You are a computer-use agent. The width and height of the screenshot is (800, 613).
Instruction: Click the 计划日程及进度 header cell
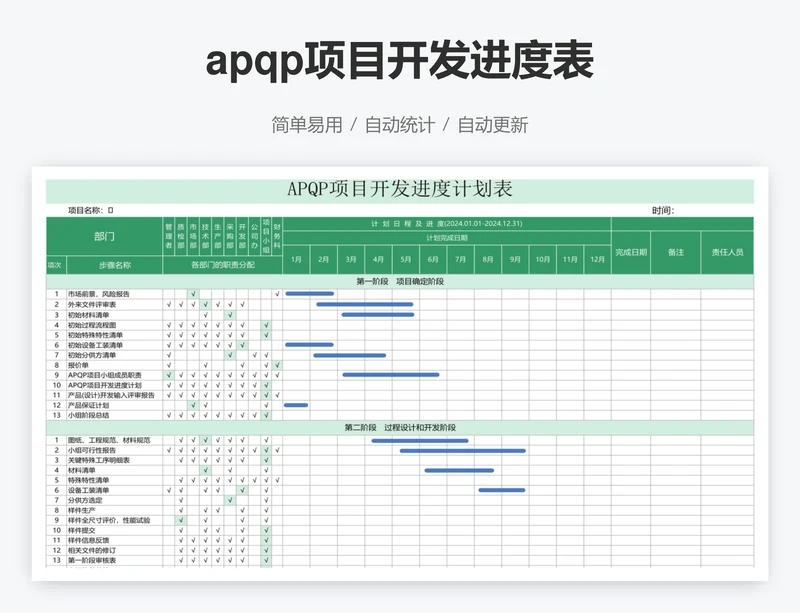point(447,224)
